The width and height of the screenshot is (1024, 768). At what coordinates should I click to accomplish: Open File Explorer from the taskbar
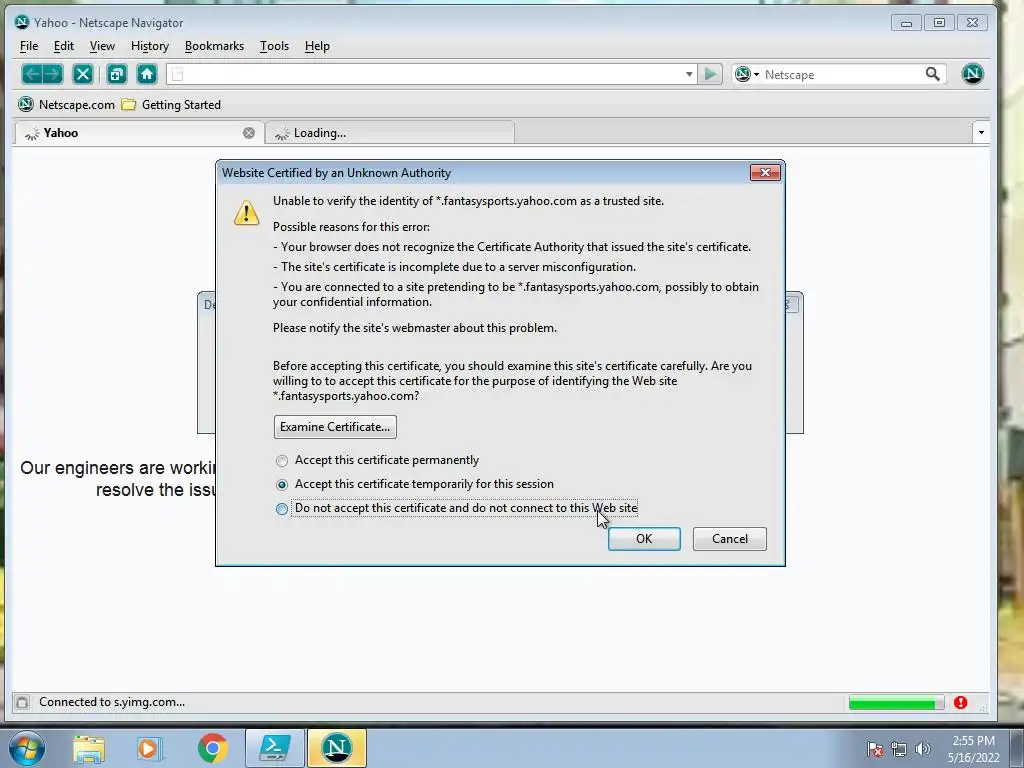point(89,749)
